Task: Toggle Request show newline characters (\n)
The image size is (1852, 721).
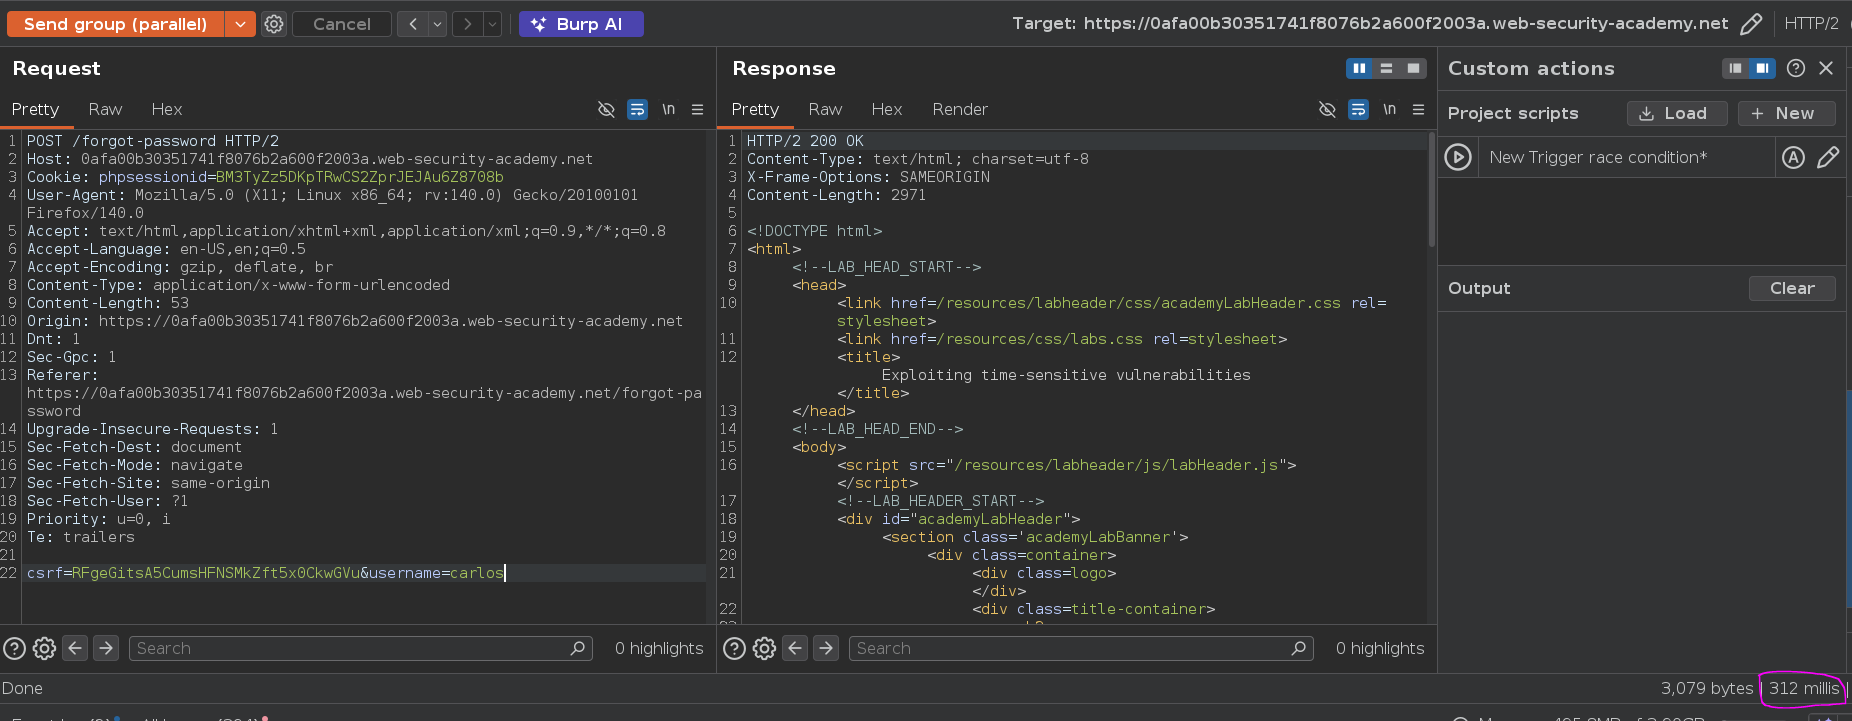Action: pos(668,109)
